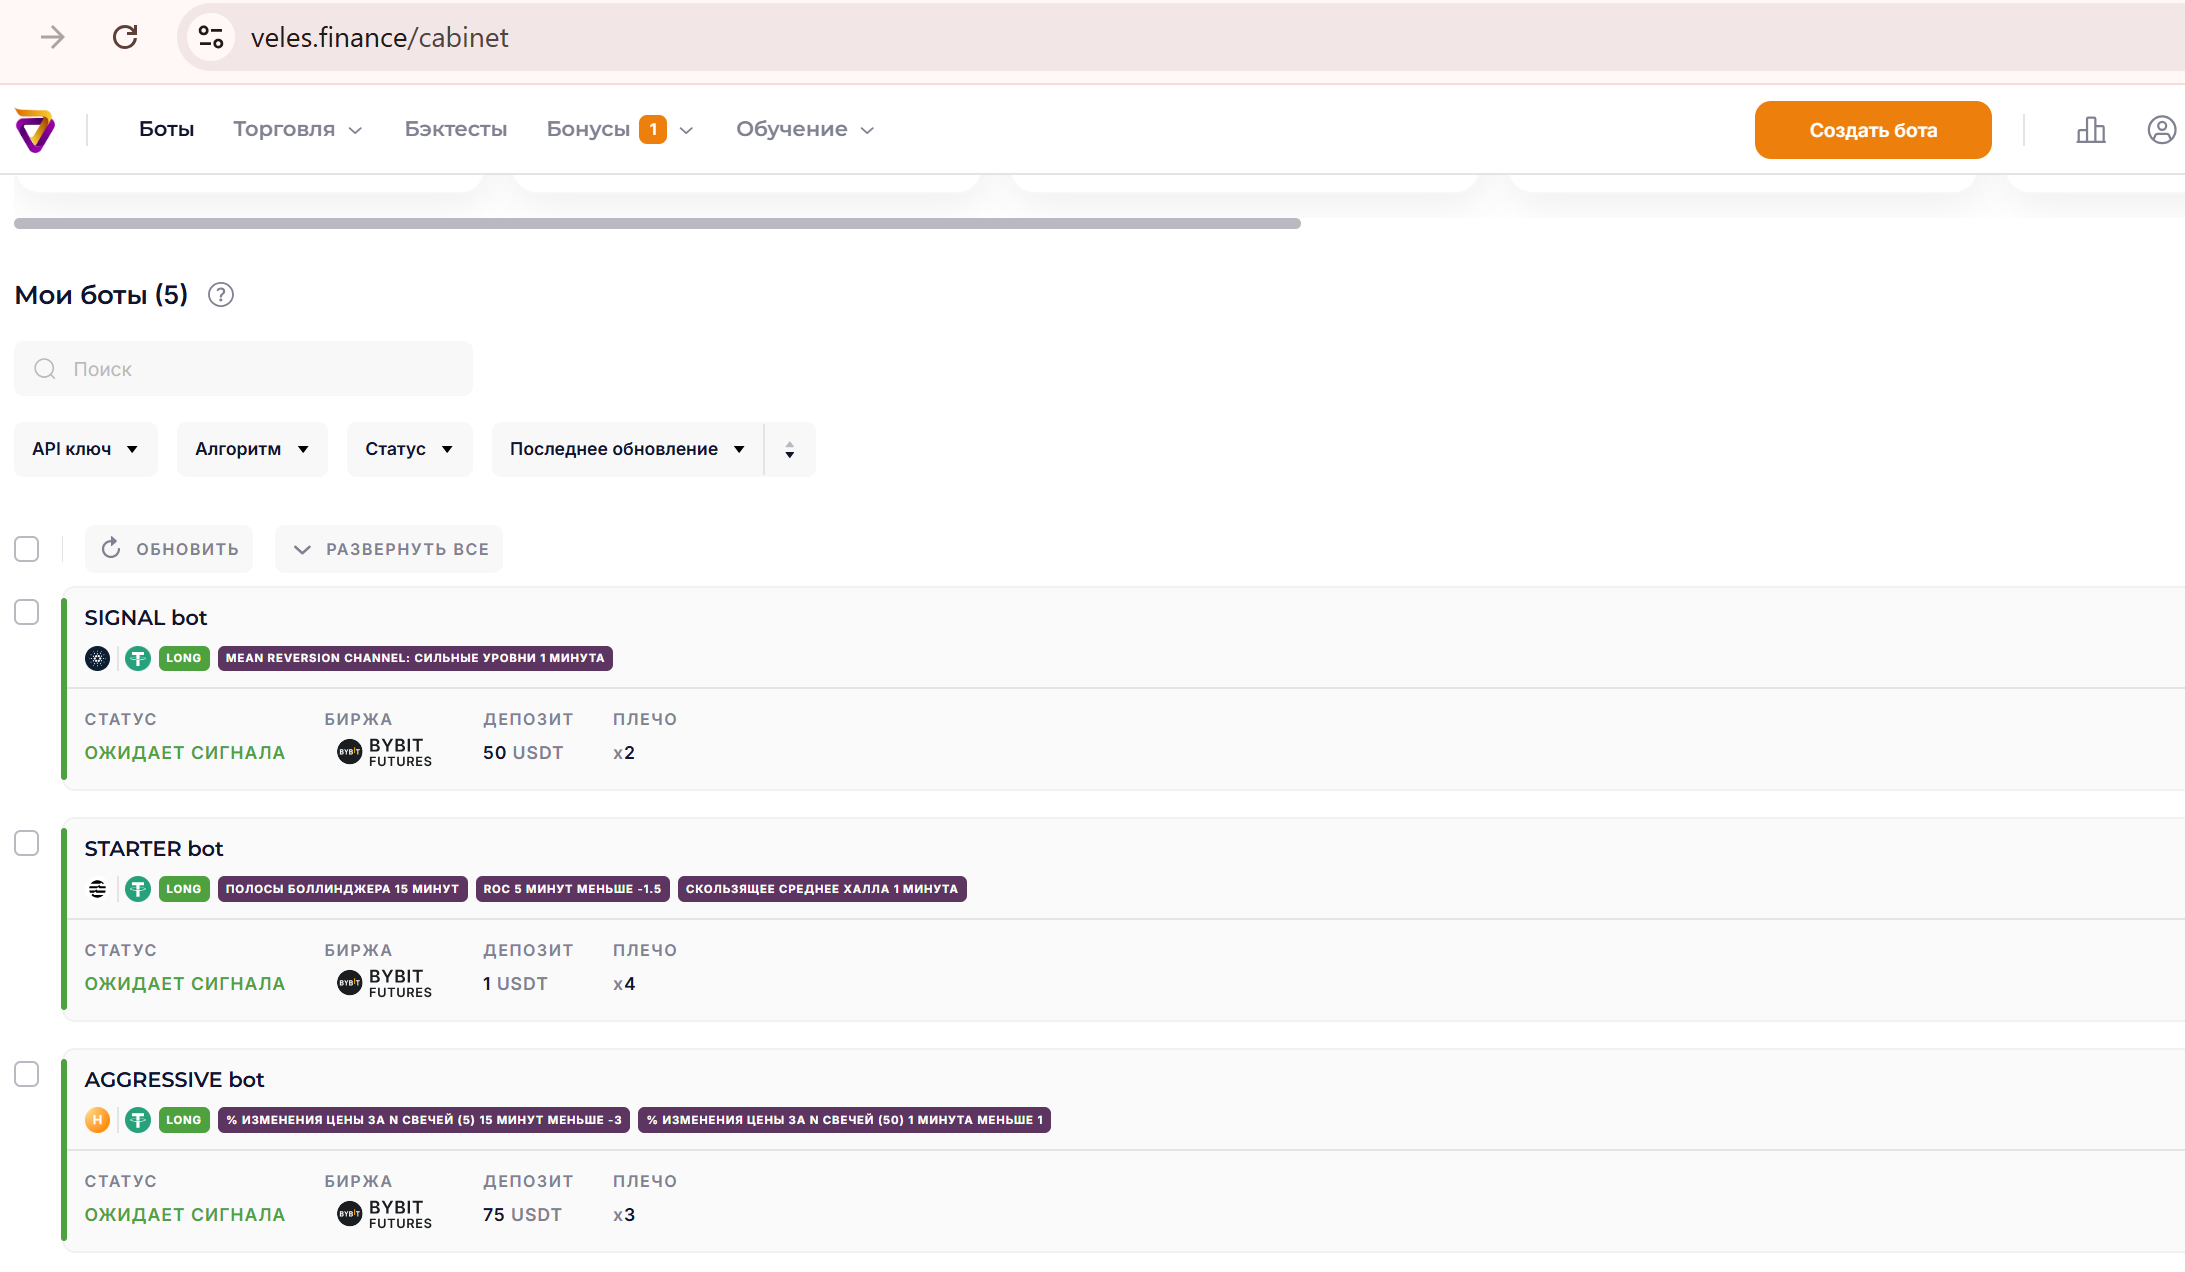Click the Veles logo icon
The image size is (2185, 1272).
tap(35, 130)
